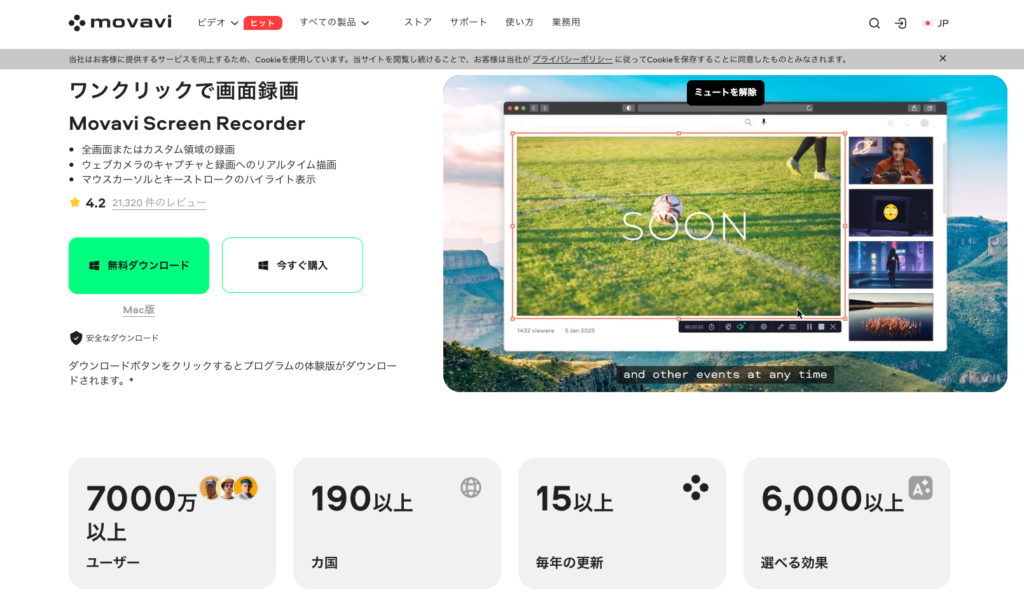Screen dimensions: 1024x597
Task: Click the 今すぐ購入 button
Action: tap(292, 266)
